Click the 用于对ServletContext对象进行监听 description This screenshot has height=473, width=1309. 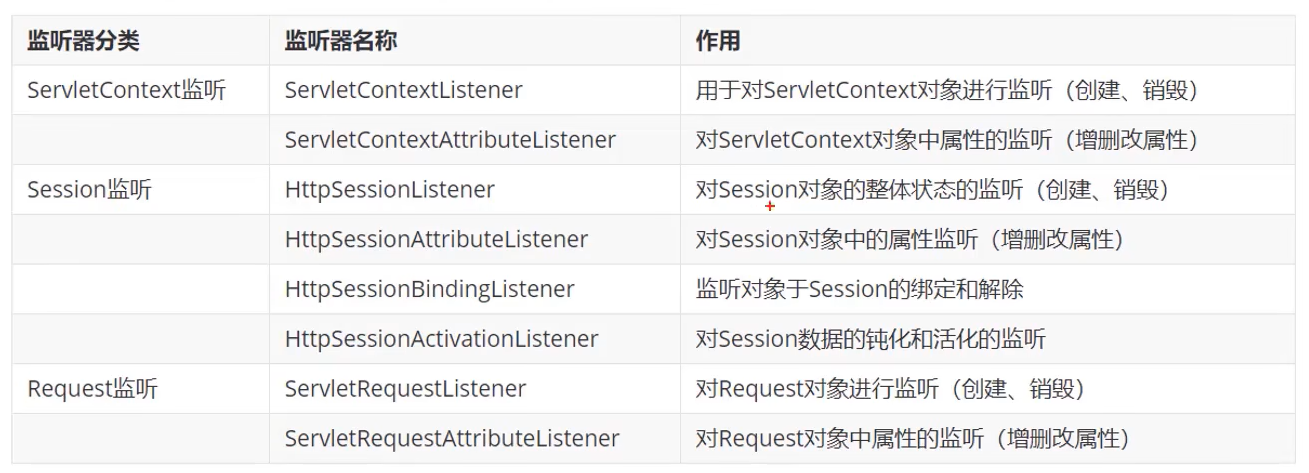tap(947, 90)
